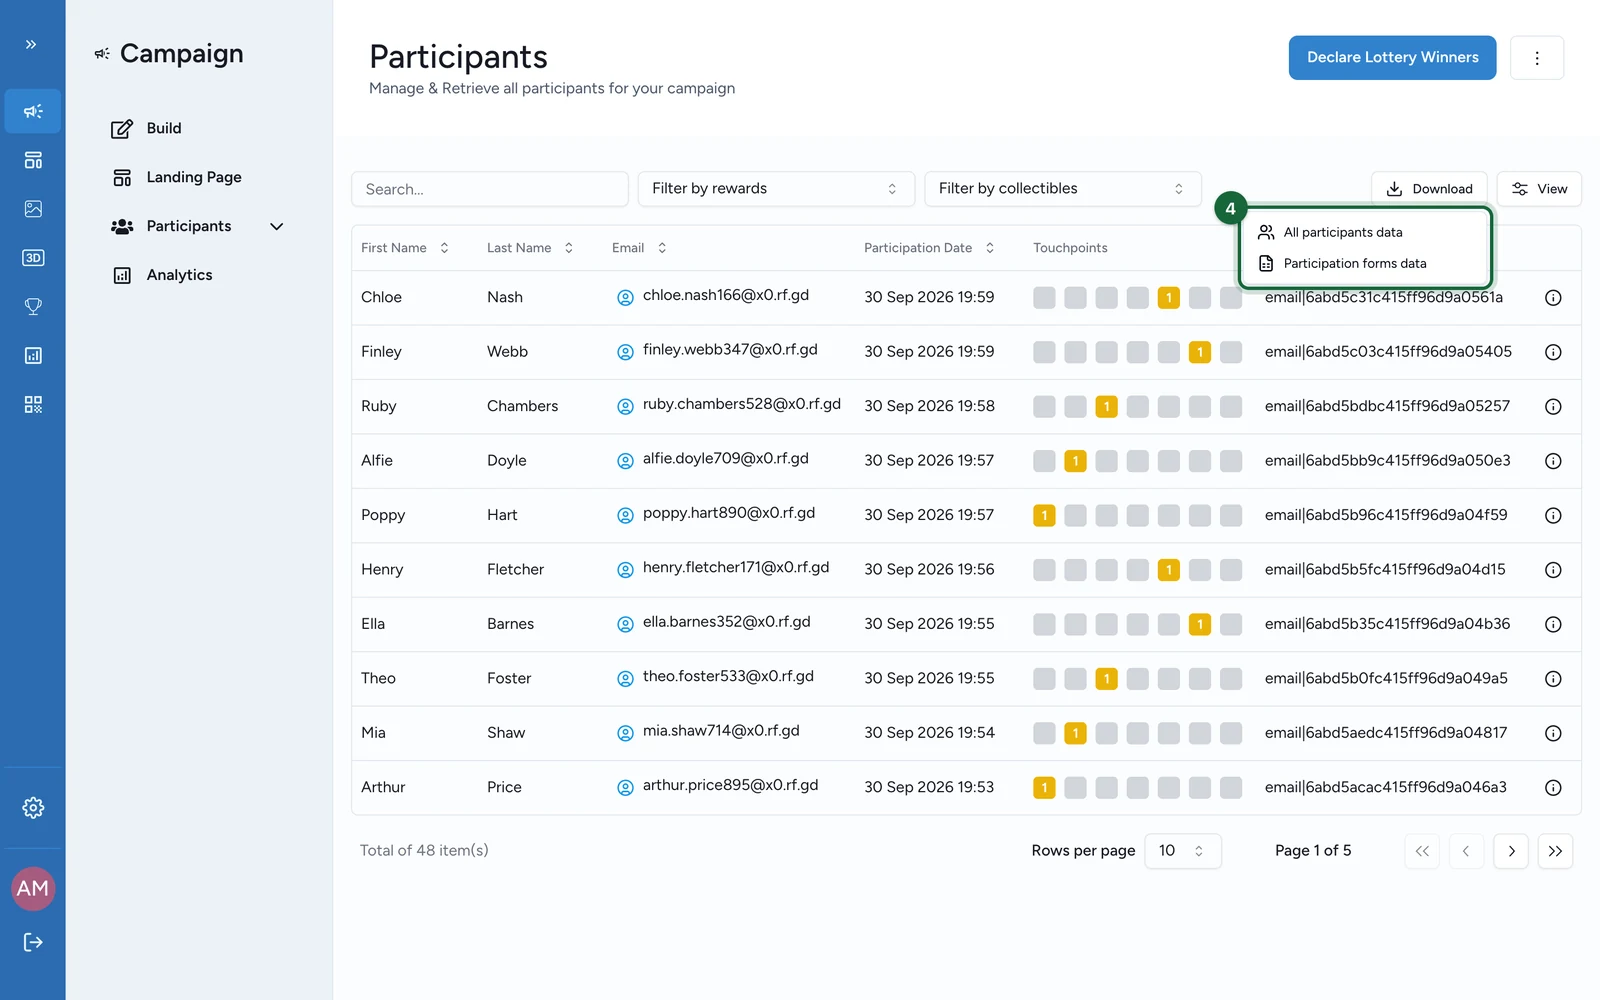1600x1000 pixels.
Task: Open the Filter by rewards dropdown
Action: tap(776, 189)
